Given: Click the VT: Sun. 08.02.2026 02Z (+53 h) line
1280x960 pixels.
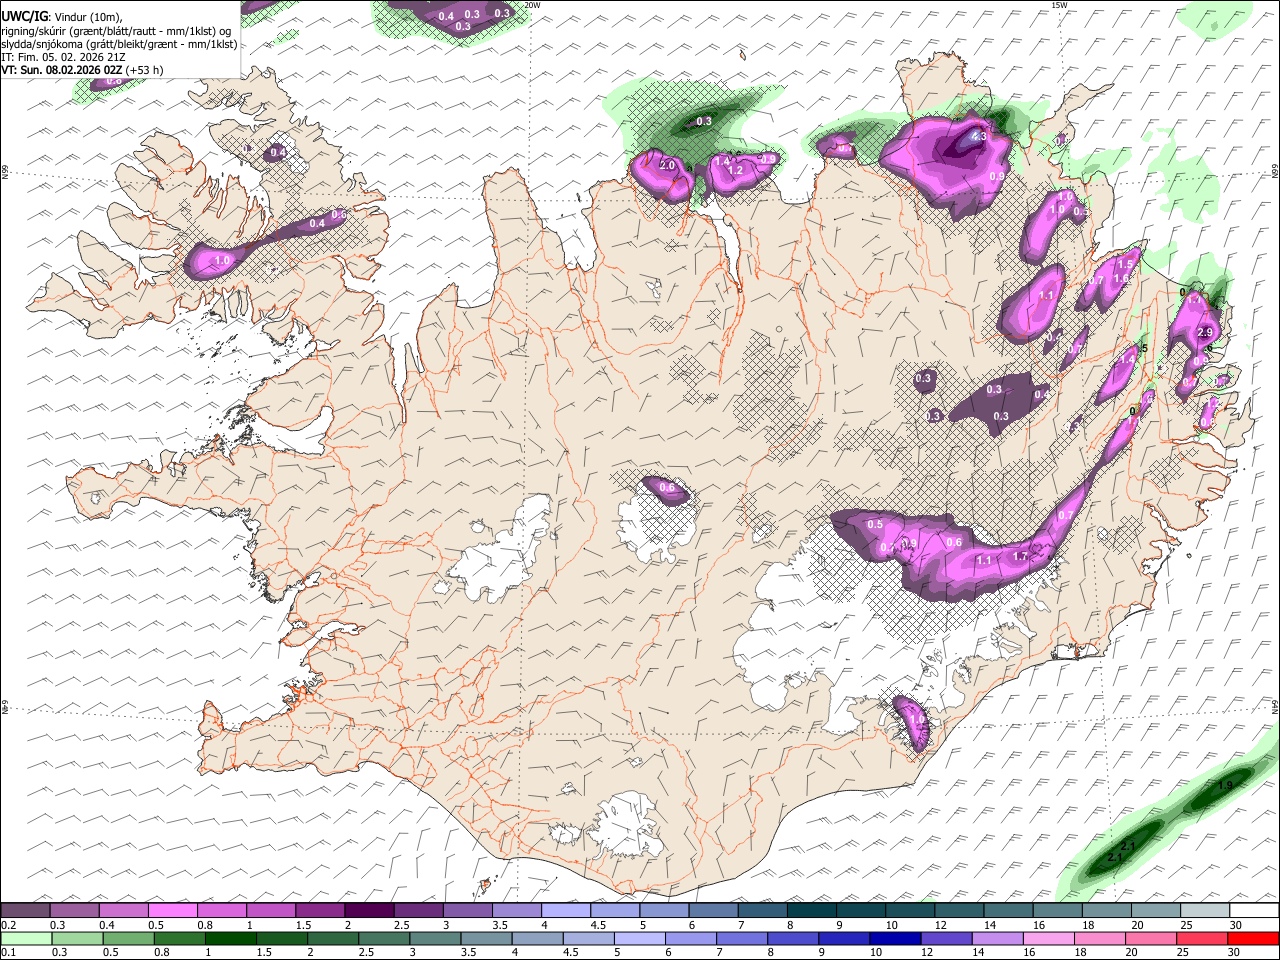Looking at the screenshot, I should point(82,70).
